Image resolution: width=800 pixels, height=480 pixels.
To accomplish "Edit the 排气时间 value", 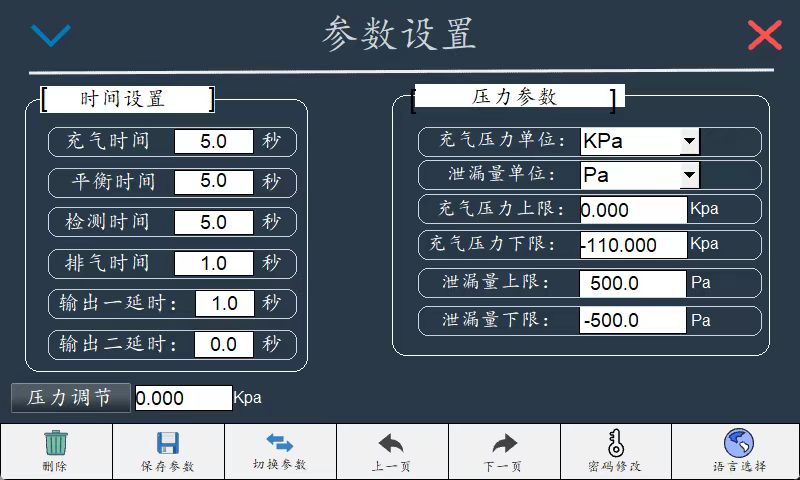I will 214,263.
